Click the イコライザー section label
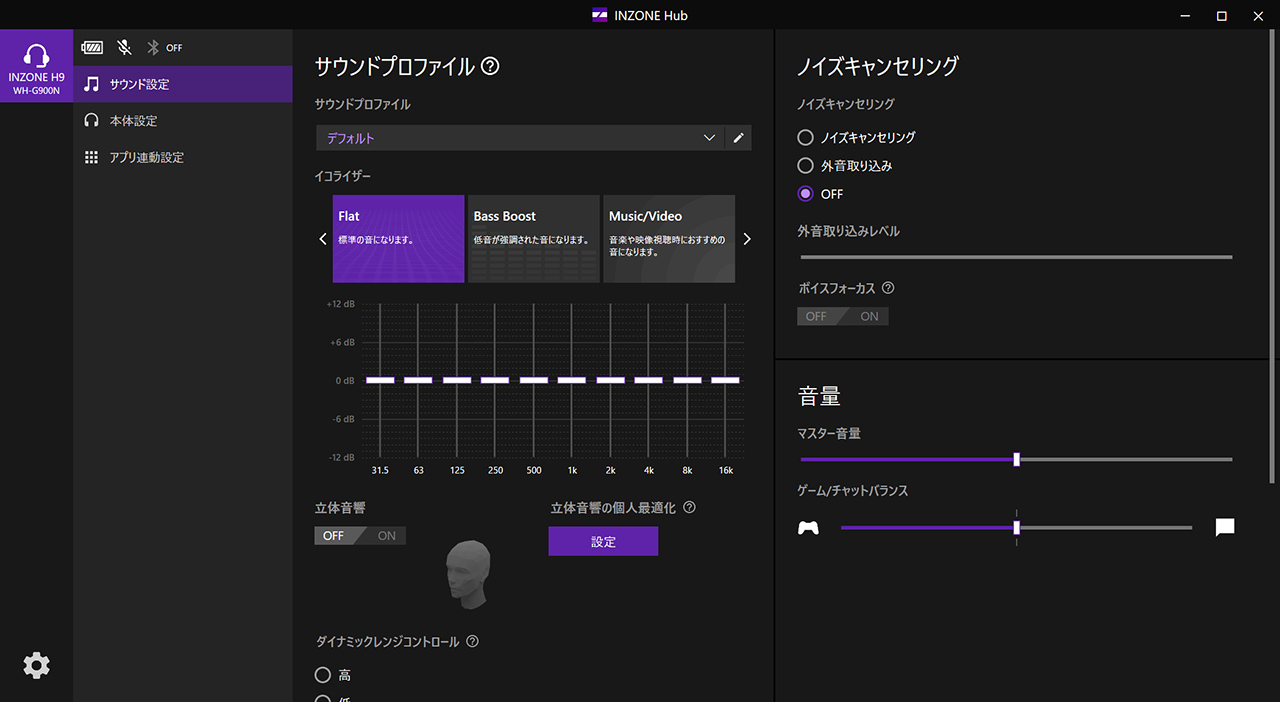 [x=343, y=177]
